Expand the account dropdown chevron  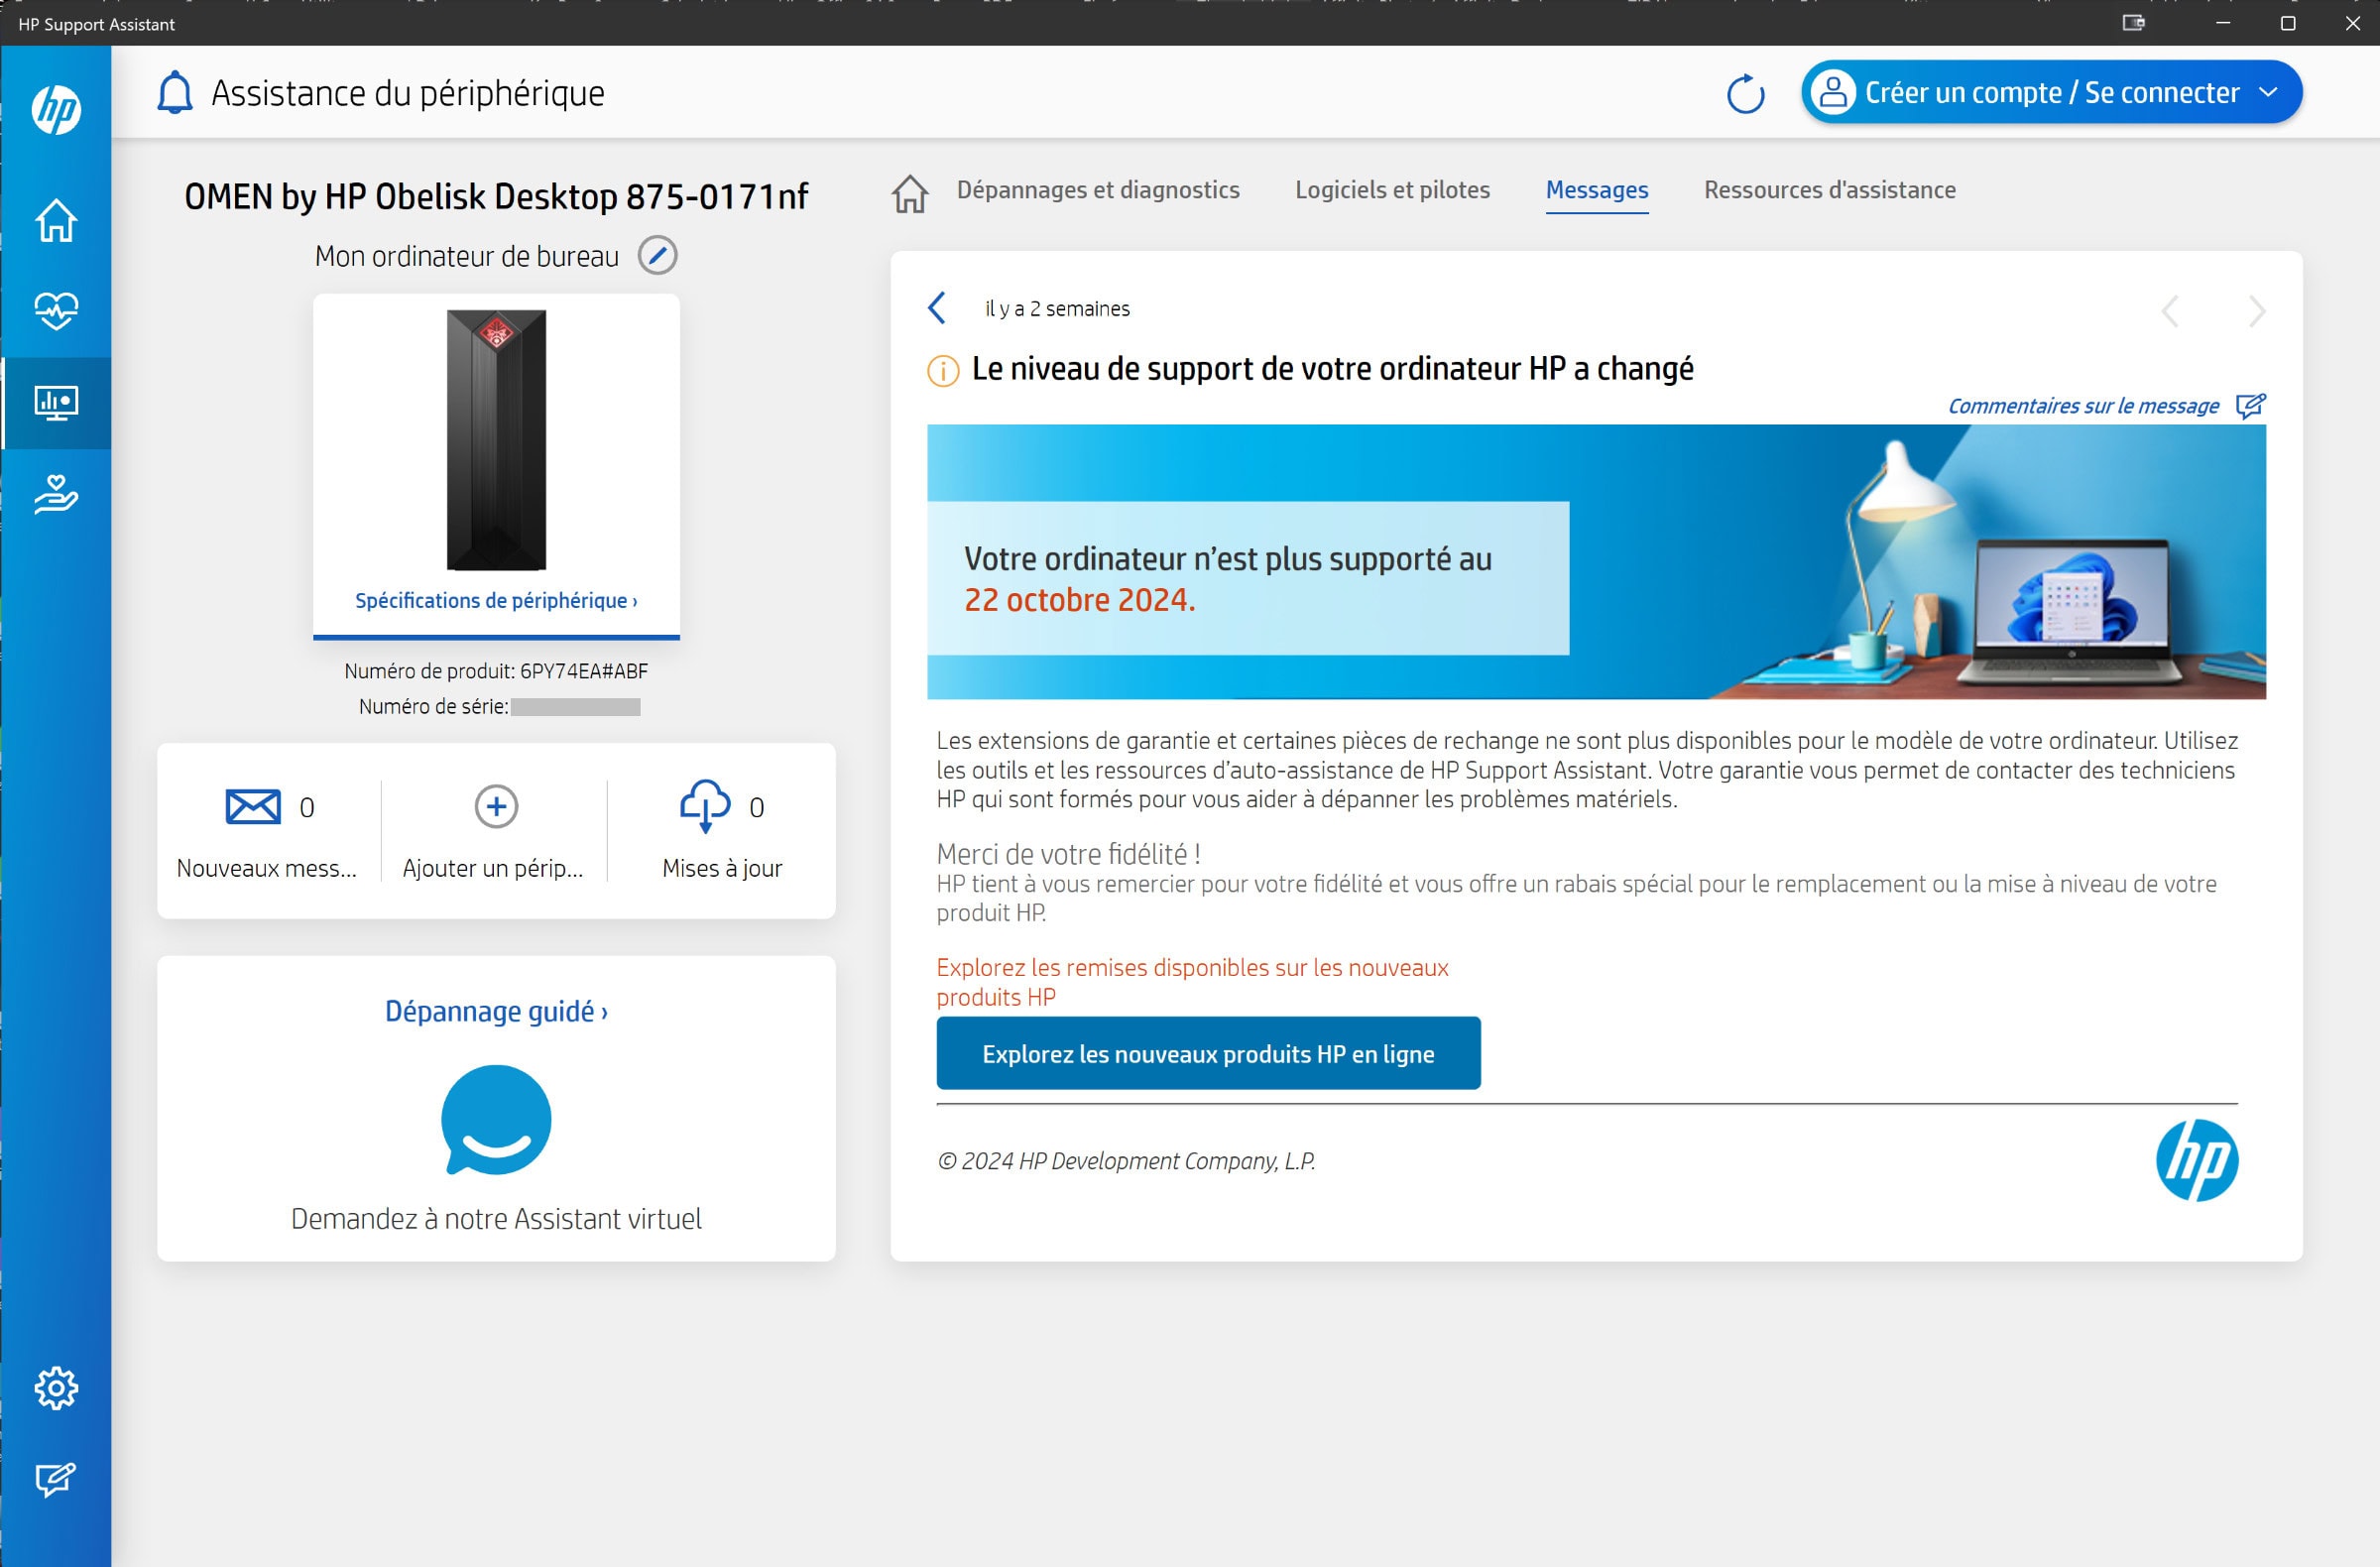point(2268,92)
